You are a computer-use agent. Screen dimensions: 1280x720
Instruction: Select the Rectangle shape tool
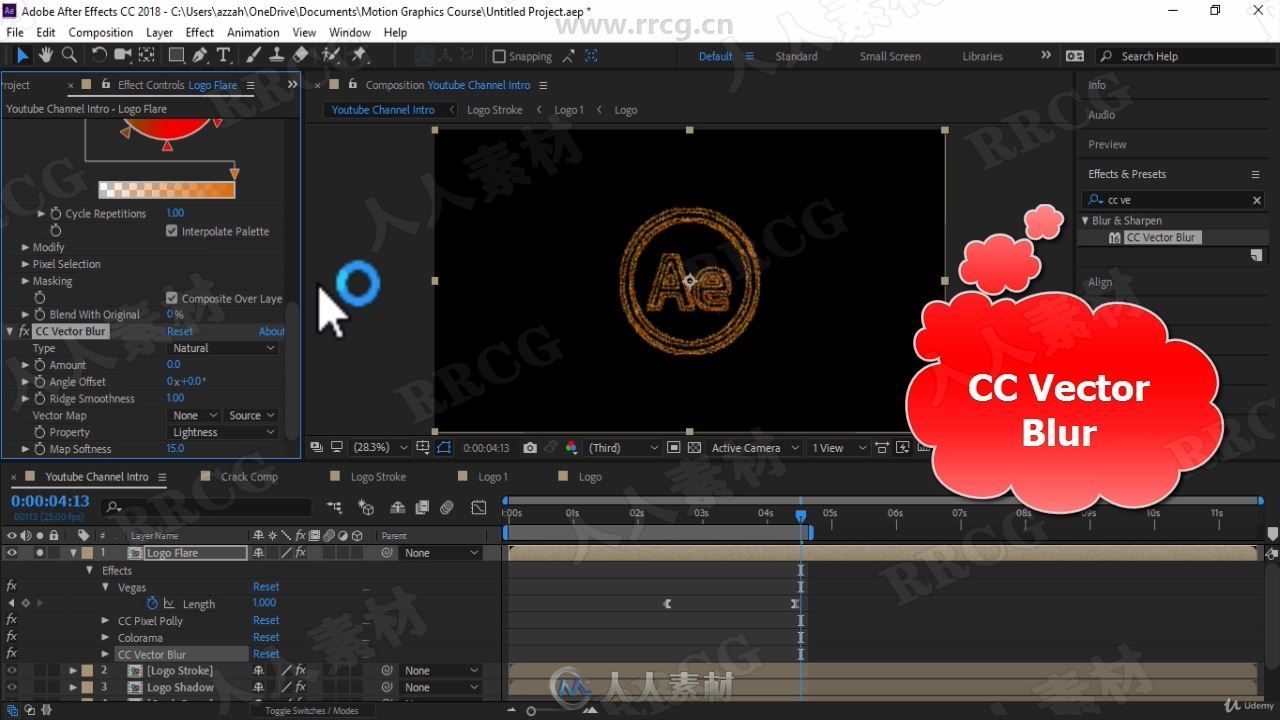tap(177, 56)
